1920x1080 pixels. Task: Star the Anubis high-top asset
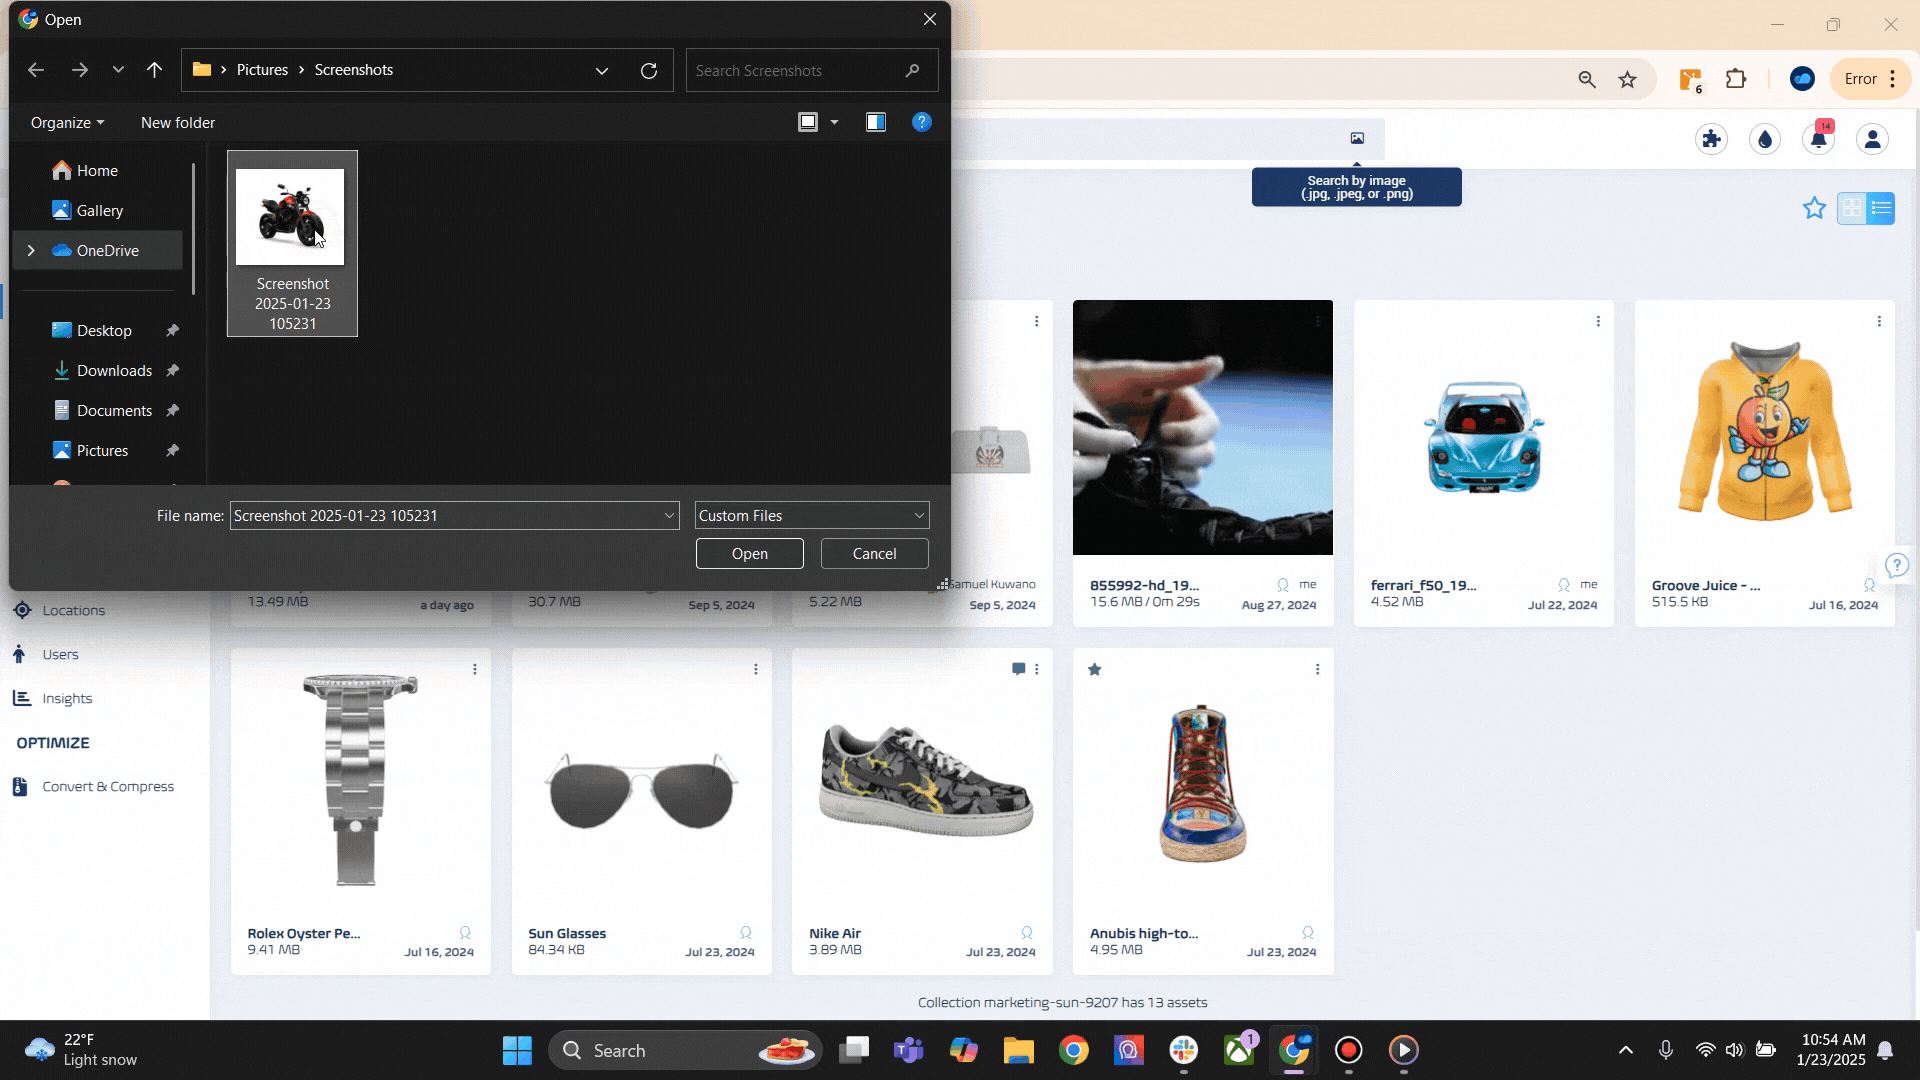[x=1095, y=669]
